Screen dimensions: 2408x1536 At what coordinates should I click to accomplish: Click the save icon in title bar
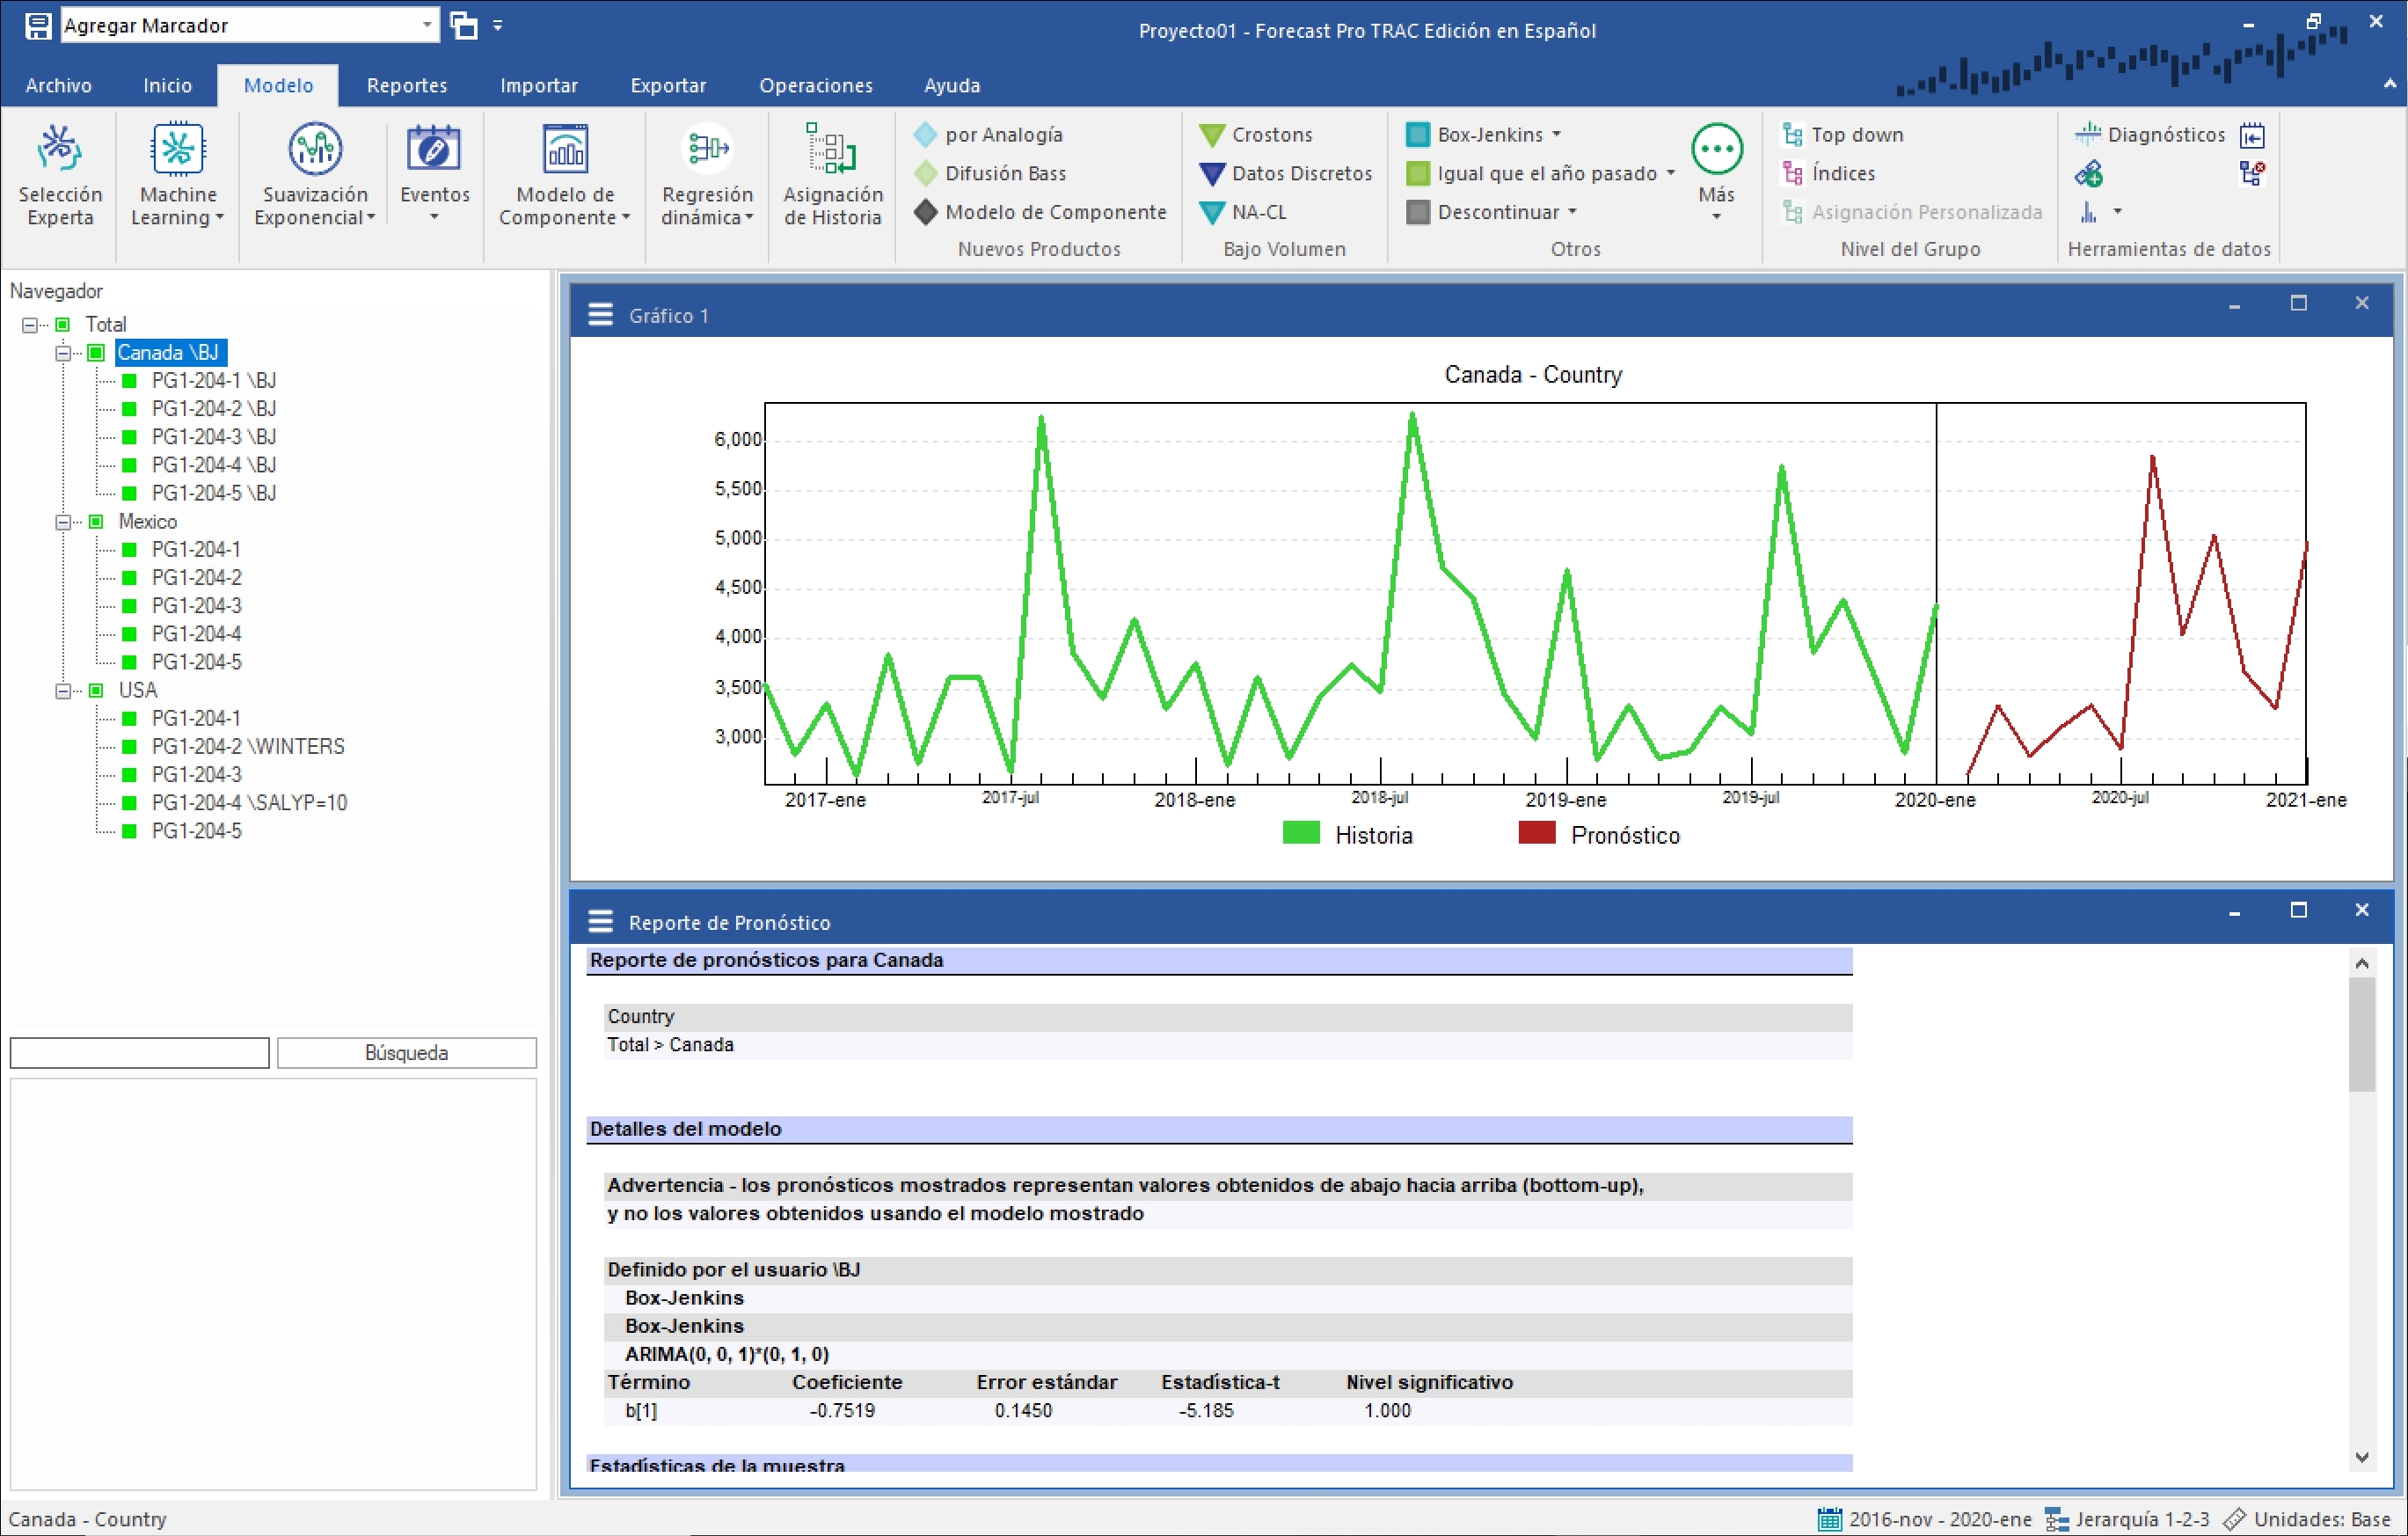(x=37, y=25)
